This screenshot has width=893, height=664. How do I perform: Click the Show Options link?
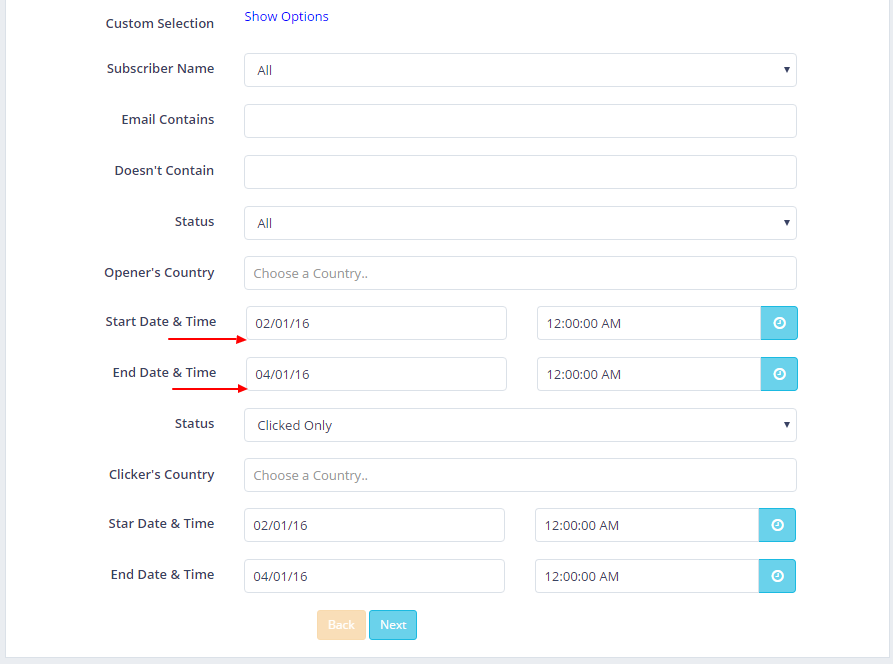point(286,17)
